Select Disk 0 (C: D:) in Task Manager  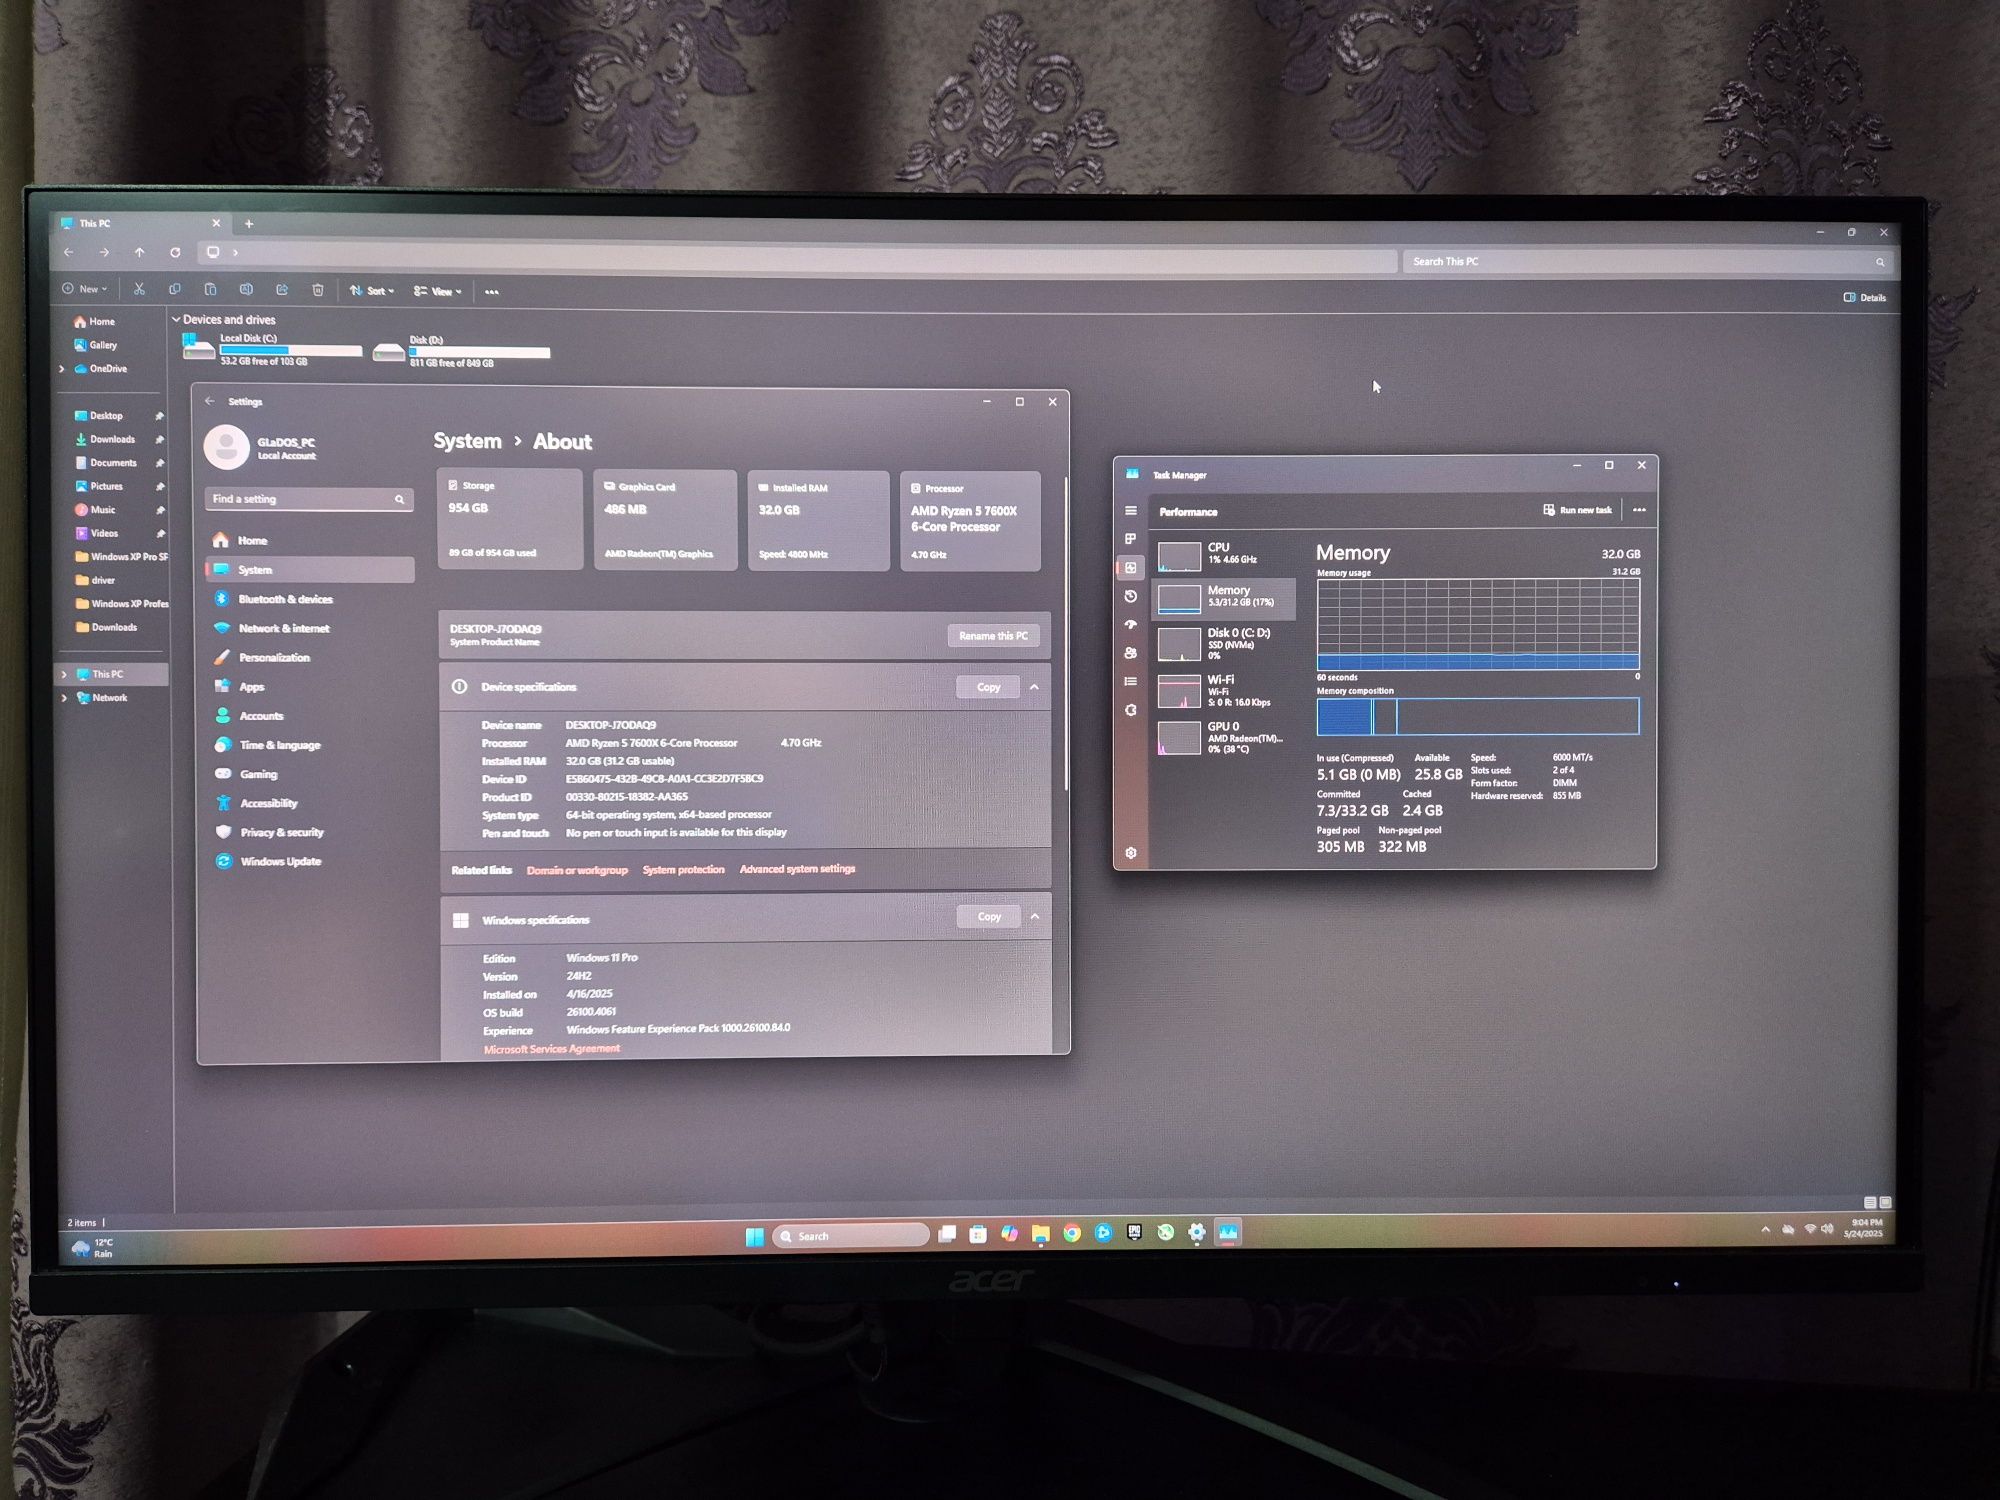point(1223,644)
